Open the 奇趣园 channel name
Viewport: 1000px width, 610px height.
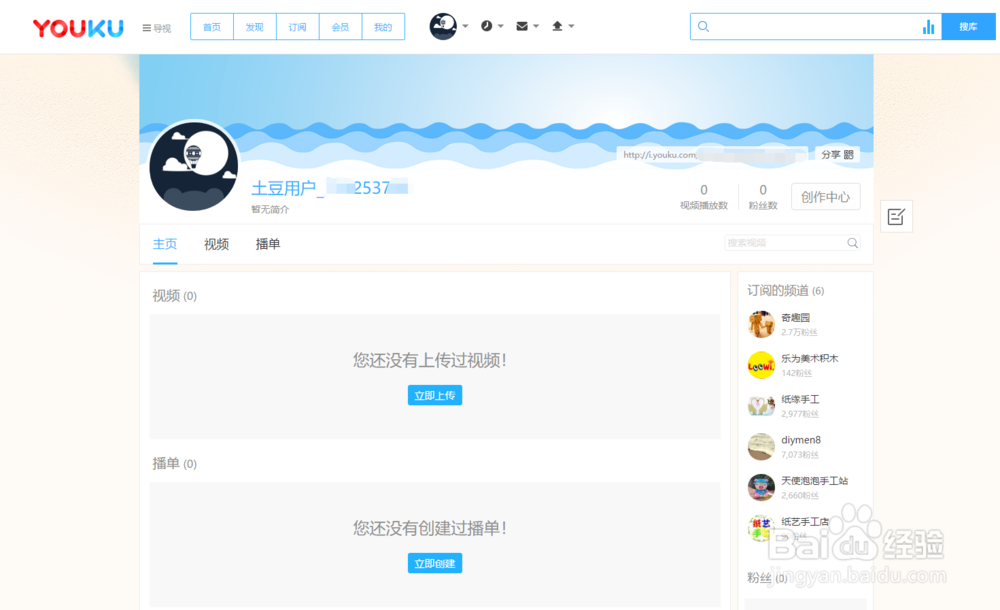795,318
